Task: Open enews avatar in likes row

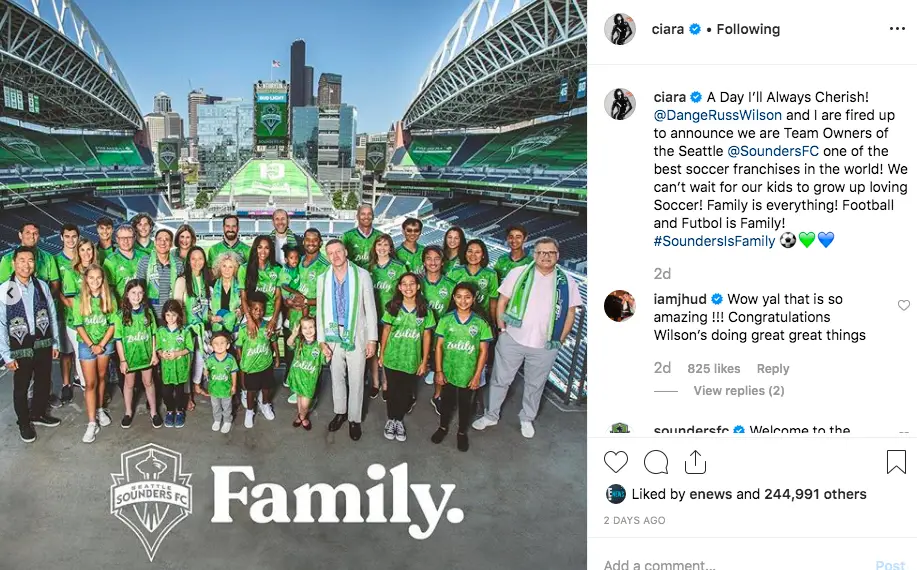Action: 615,494
